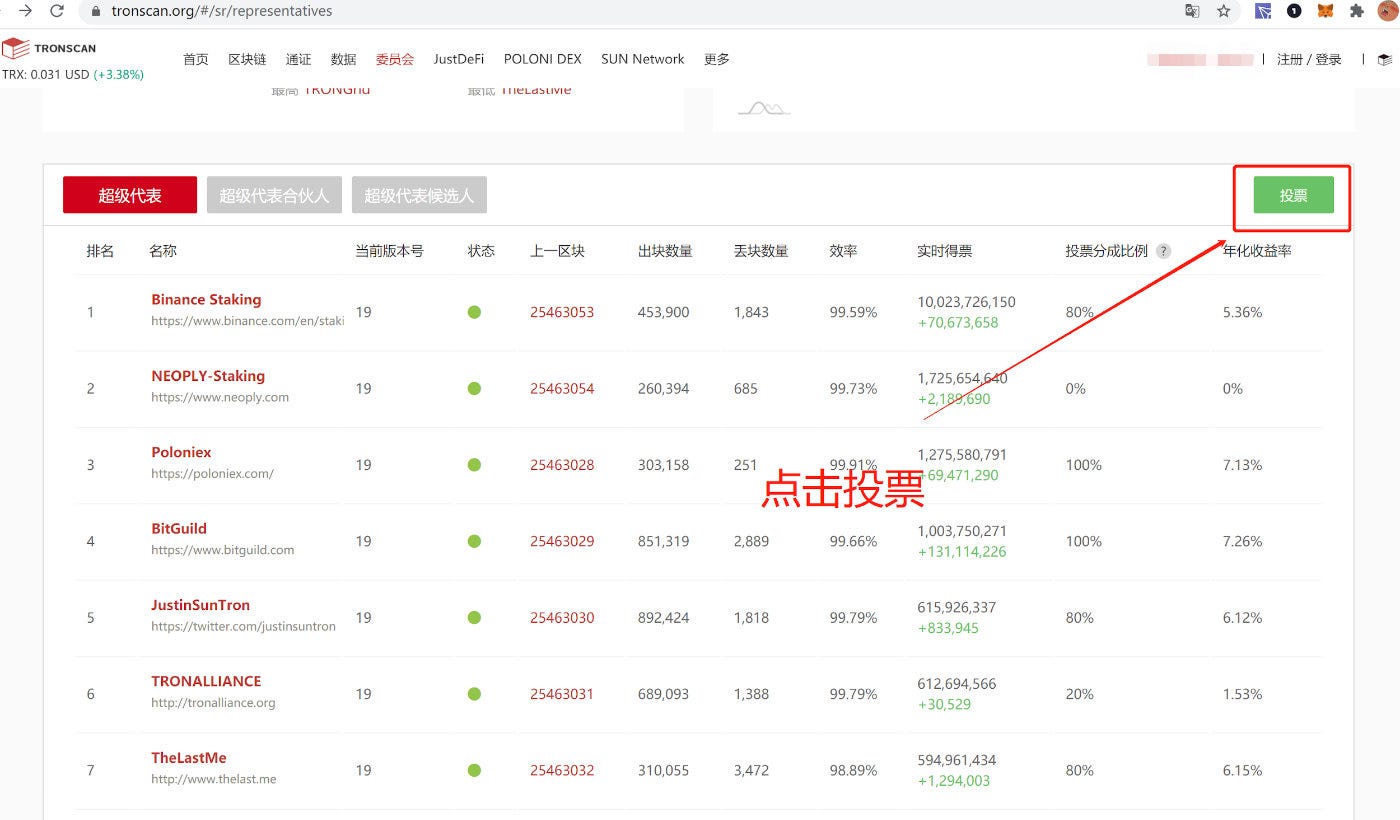Click the 年化收益率 column header

1257,251
